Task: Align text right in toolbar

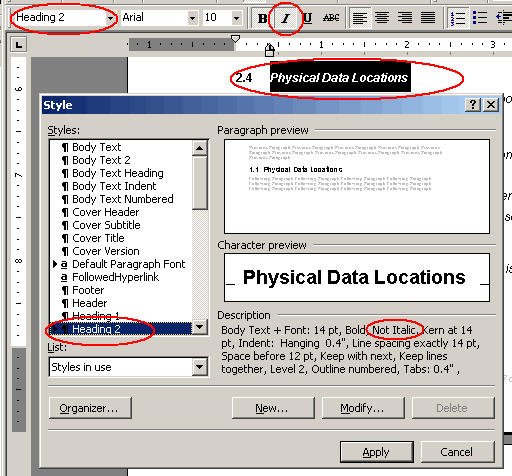Action: pyautogui.click(x=405, y=18)
